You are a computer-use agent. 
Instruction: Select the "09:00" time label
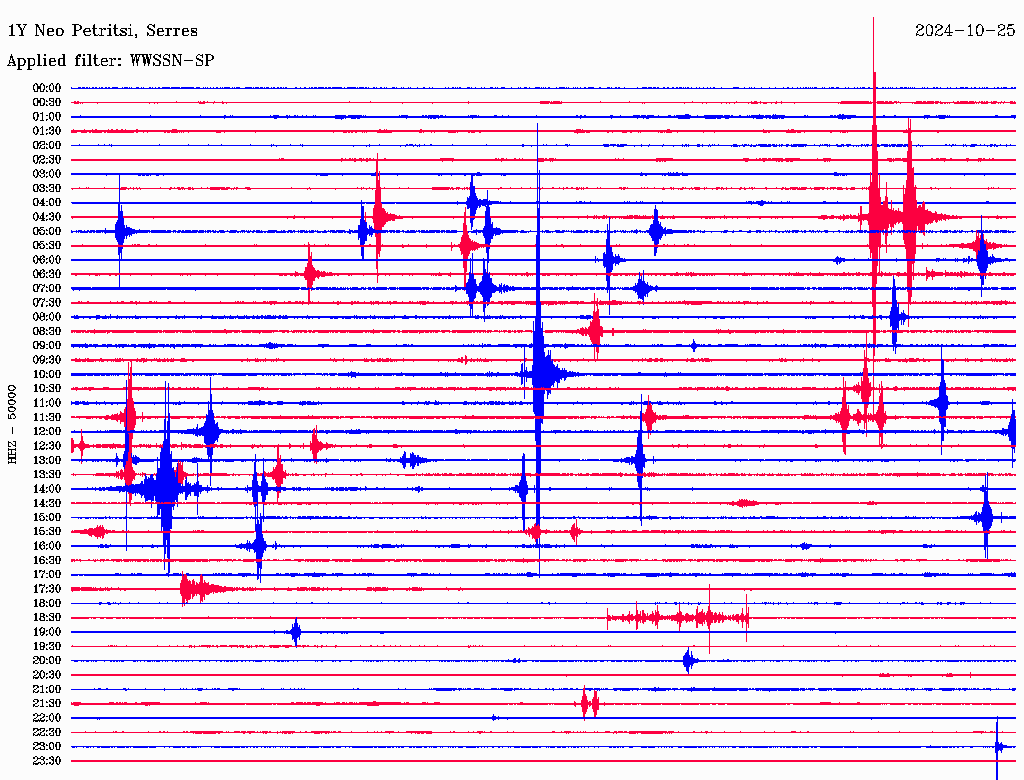46,346
